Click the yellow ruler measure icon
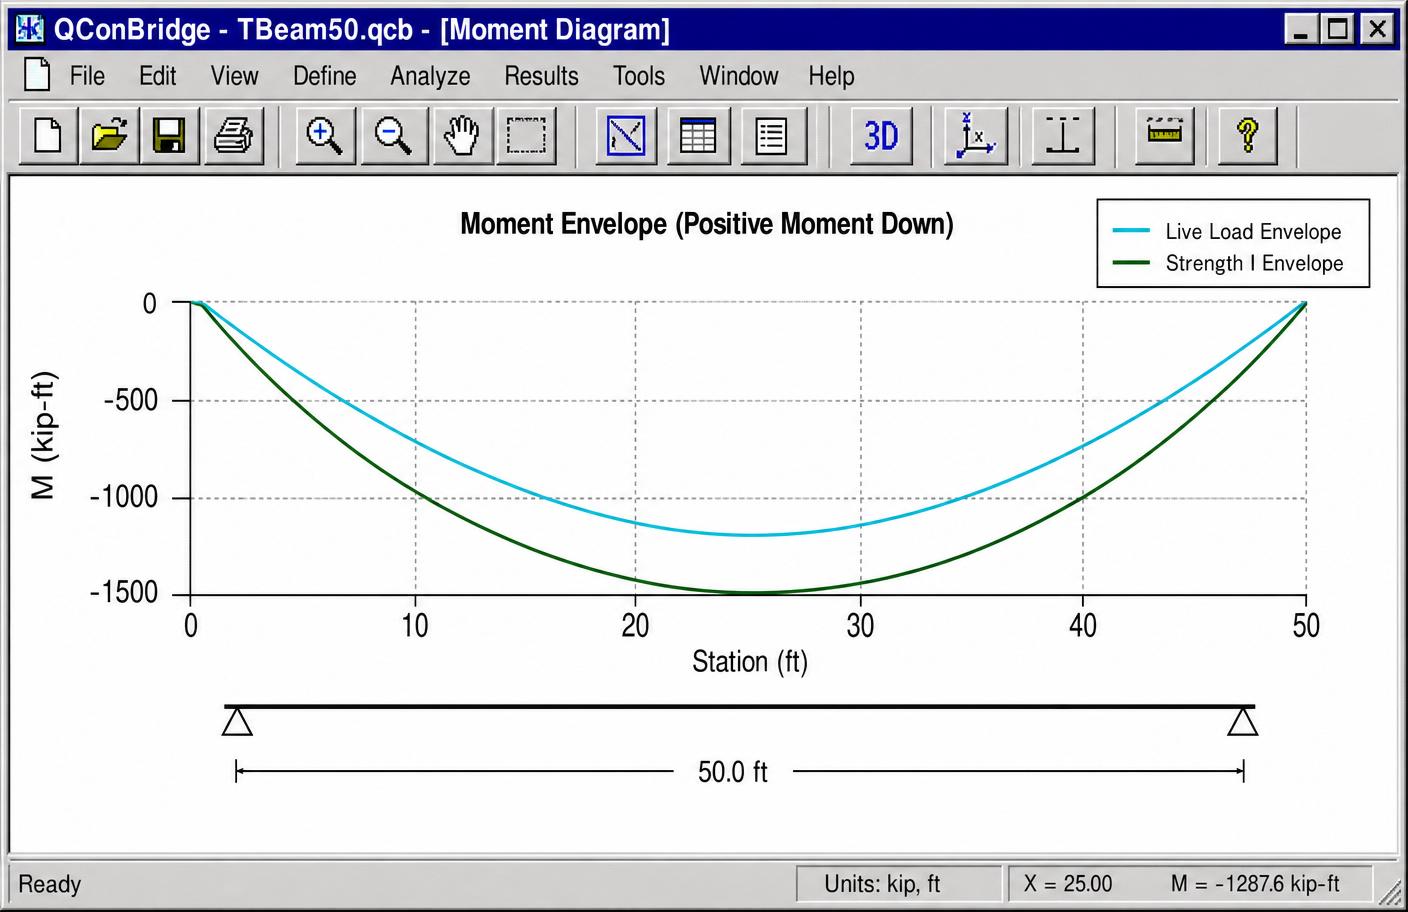Image resolution: width=1408 pixels, height=912 pixels. tap(1165, 135)
